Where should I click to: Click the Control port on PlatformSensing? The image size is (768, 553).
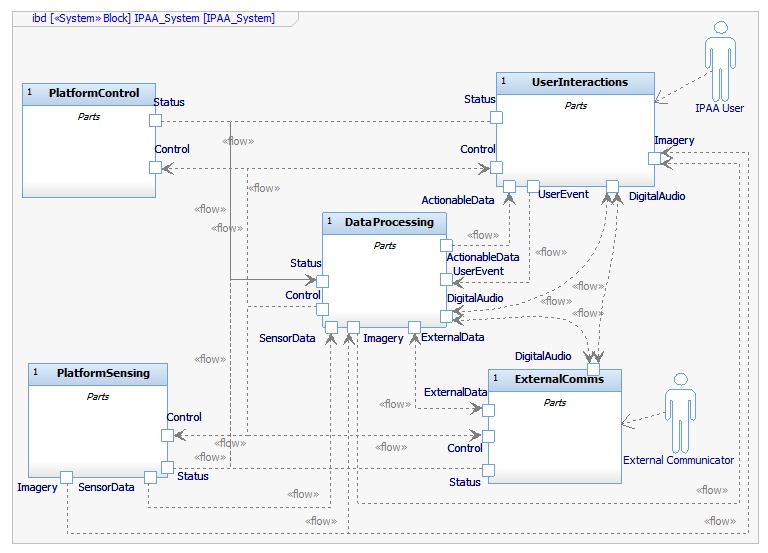point(167,435)
